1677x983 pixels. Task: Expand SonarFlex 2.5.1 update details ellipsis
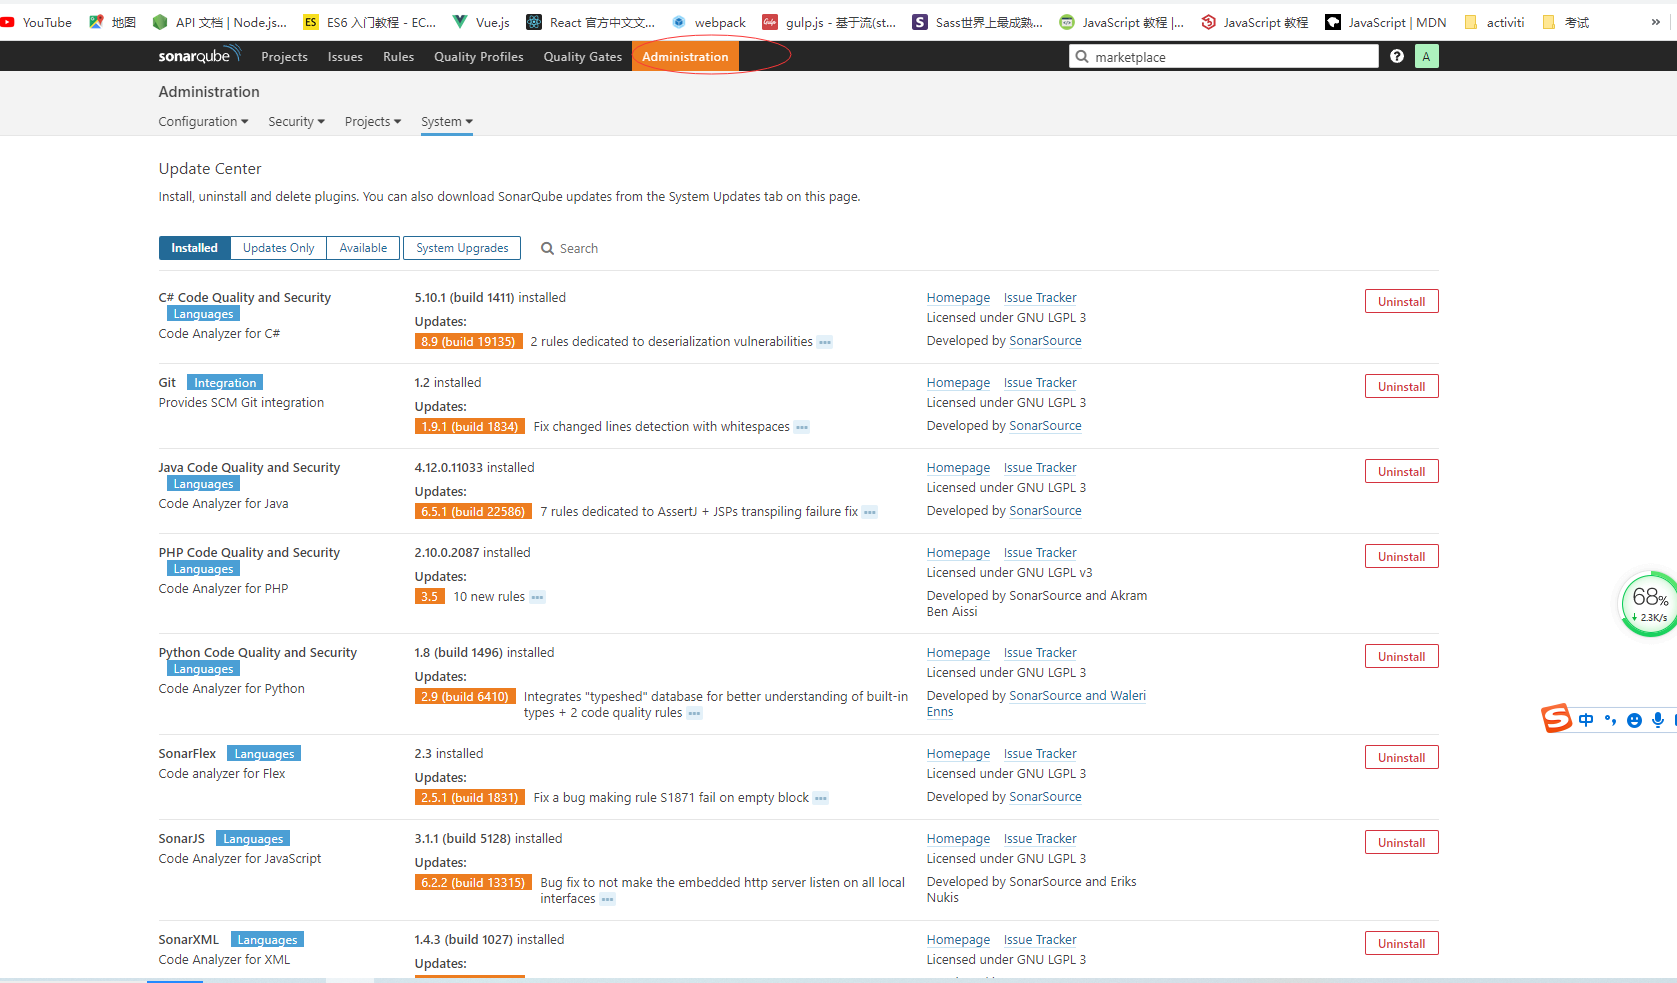click(x=821, y=798)
